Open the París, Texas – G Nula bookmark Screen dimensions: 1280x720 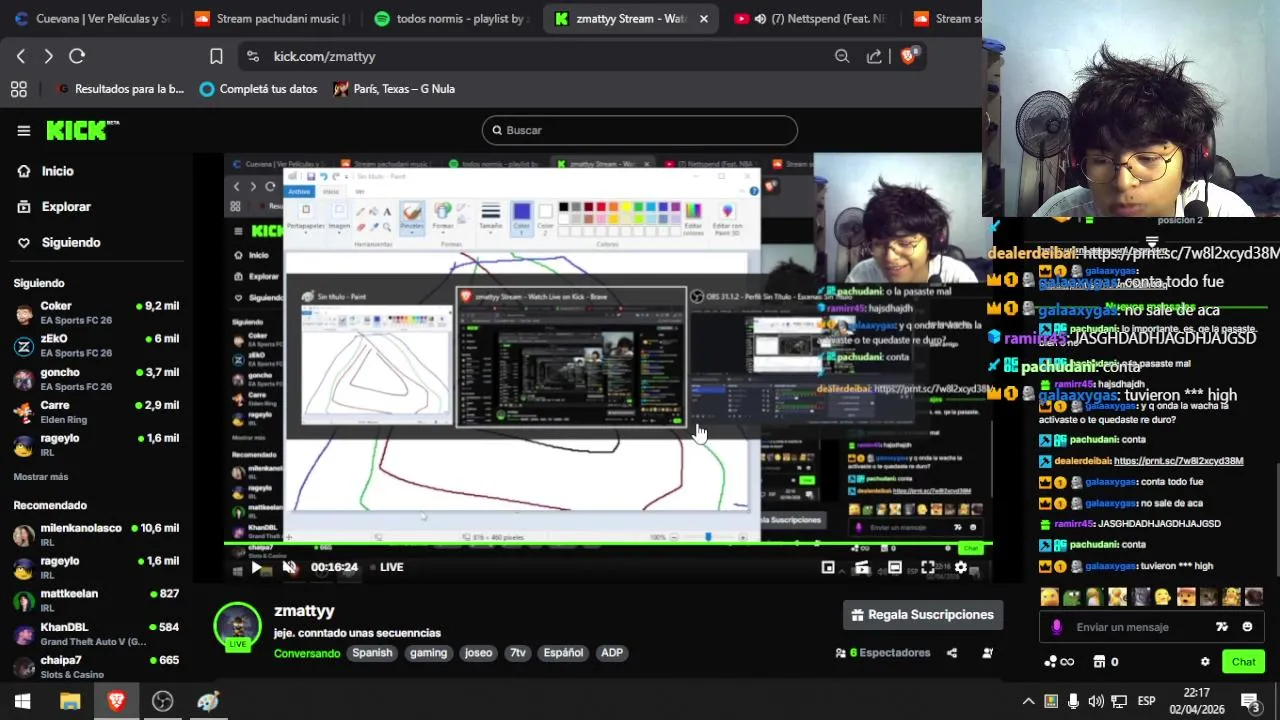[394, 89]
